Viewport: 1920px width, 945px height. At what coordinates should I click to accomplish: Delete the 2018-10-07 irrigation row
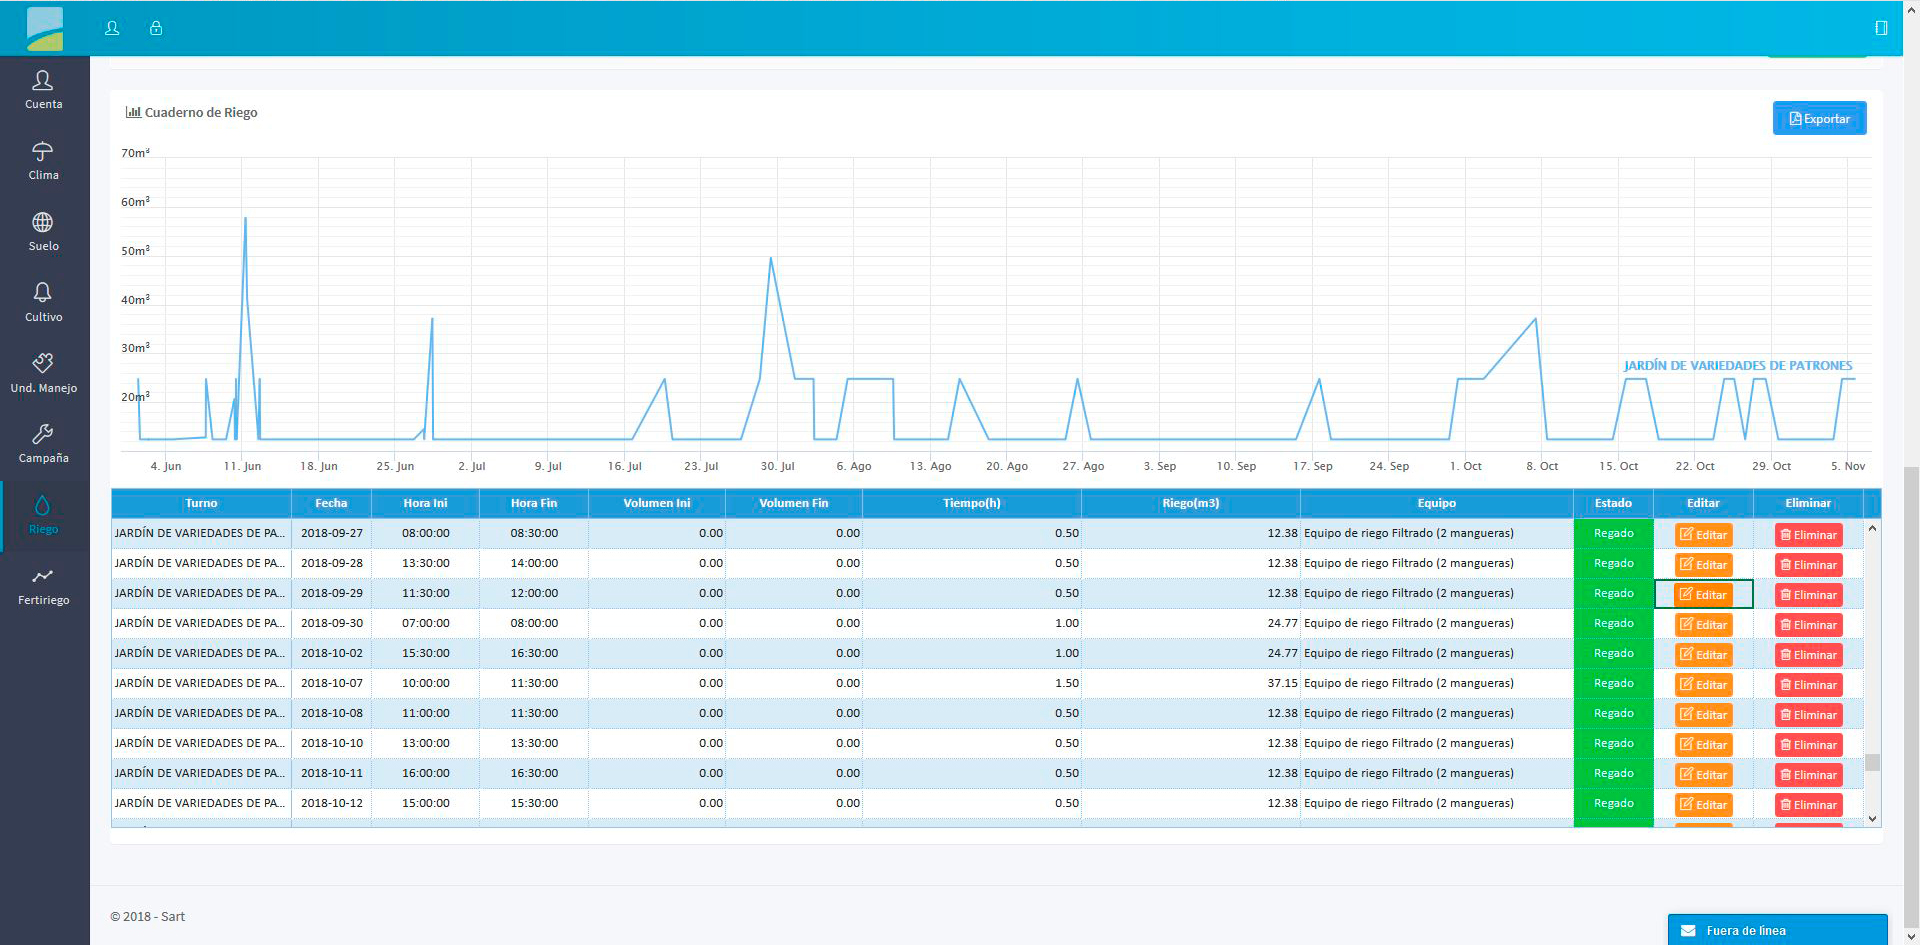(1808, 685)
